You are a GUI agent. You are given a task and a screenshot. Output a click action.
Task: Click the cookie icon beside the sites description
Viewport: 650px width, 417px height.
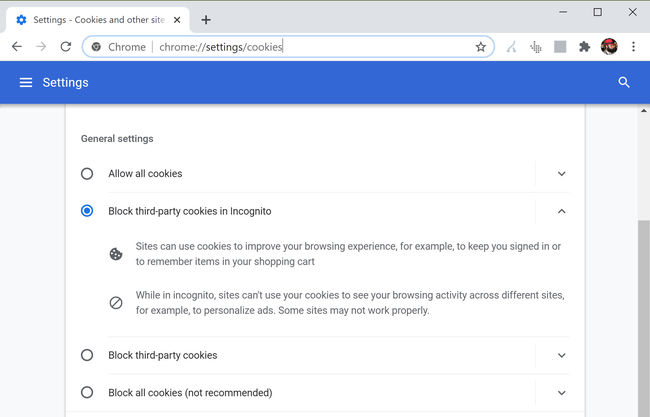click(116, 254)
